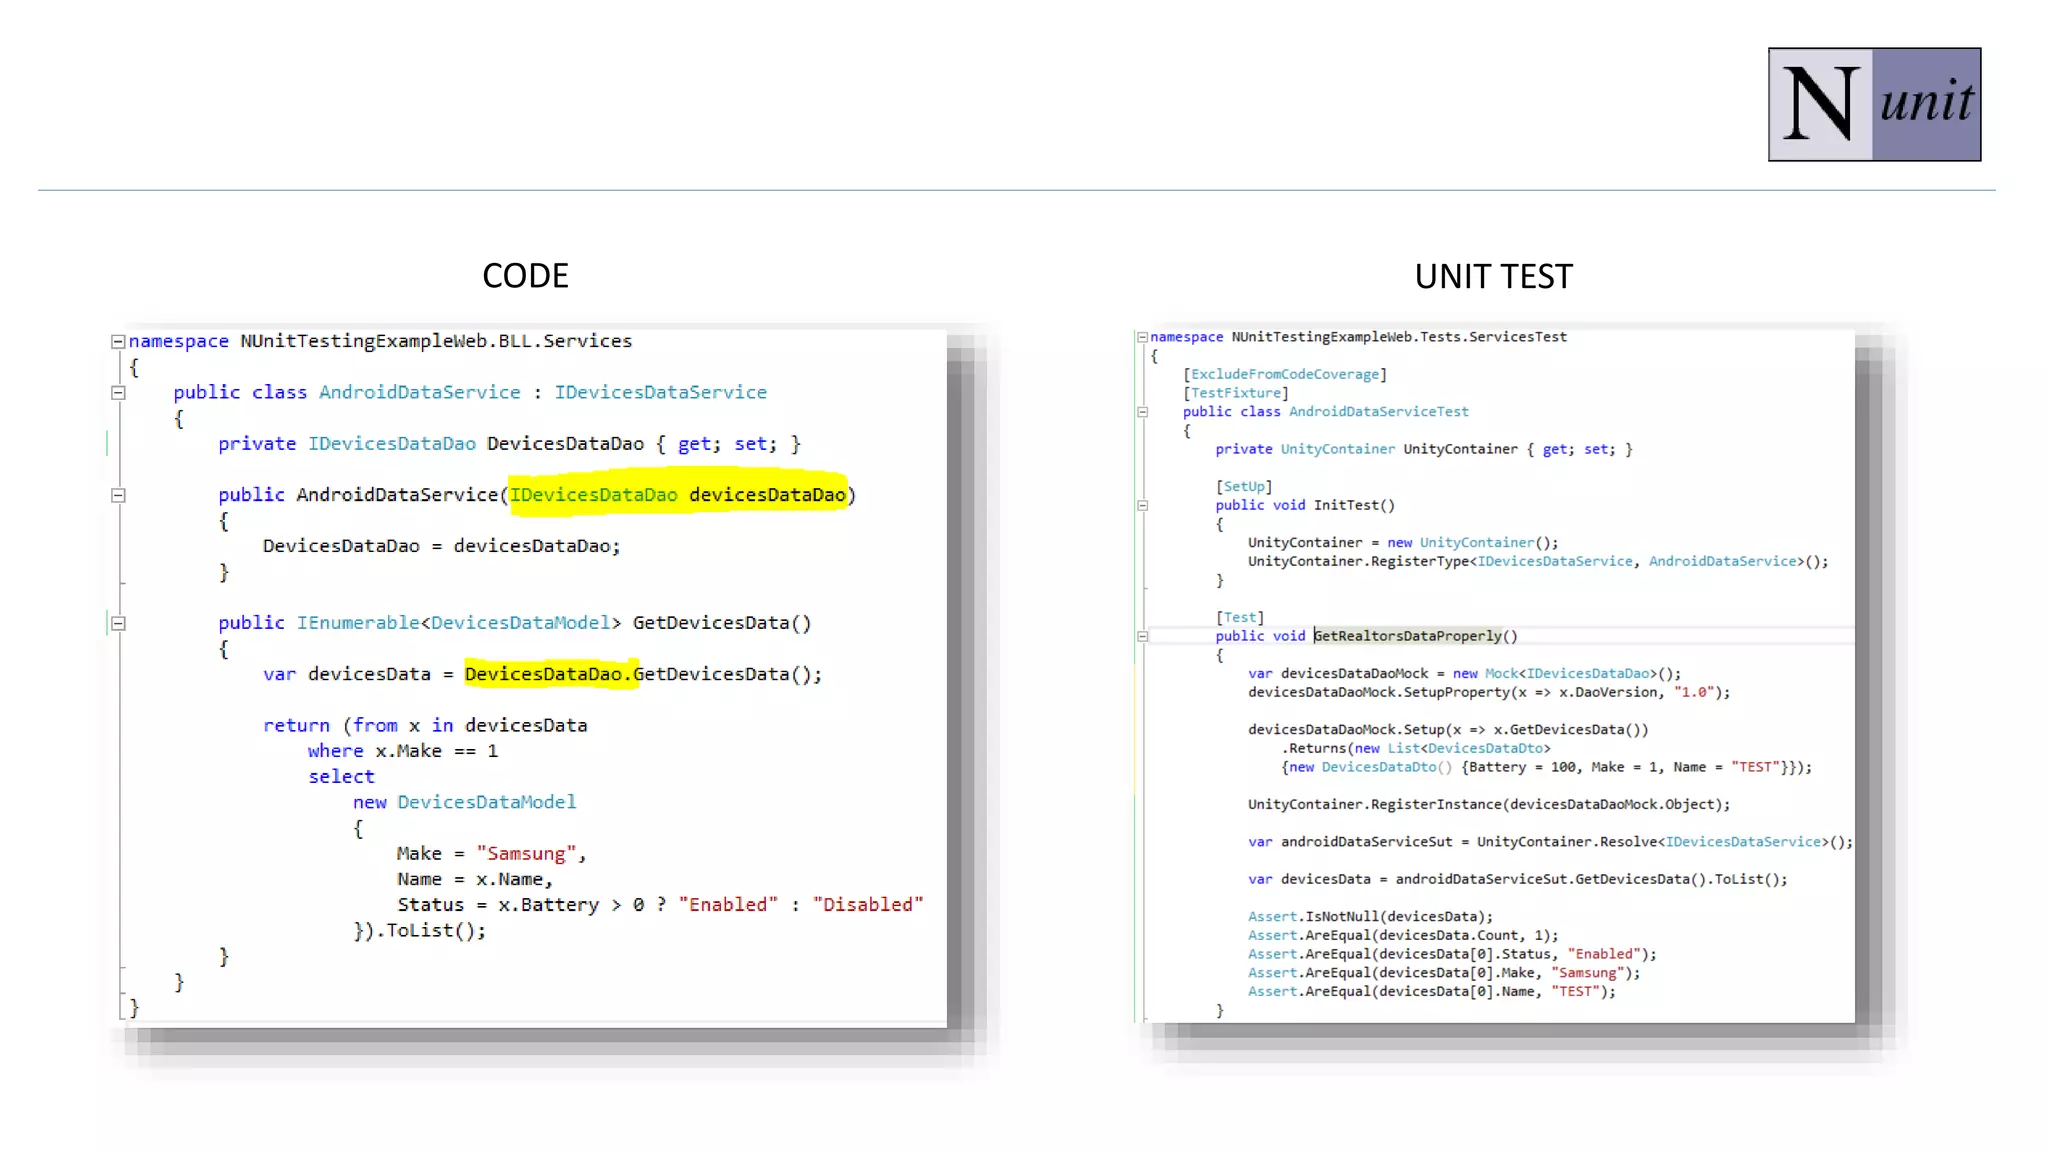
Task: Click 'Battery = 100, Make = 1' initializer line
Action: tap(1546, 767)
